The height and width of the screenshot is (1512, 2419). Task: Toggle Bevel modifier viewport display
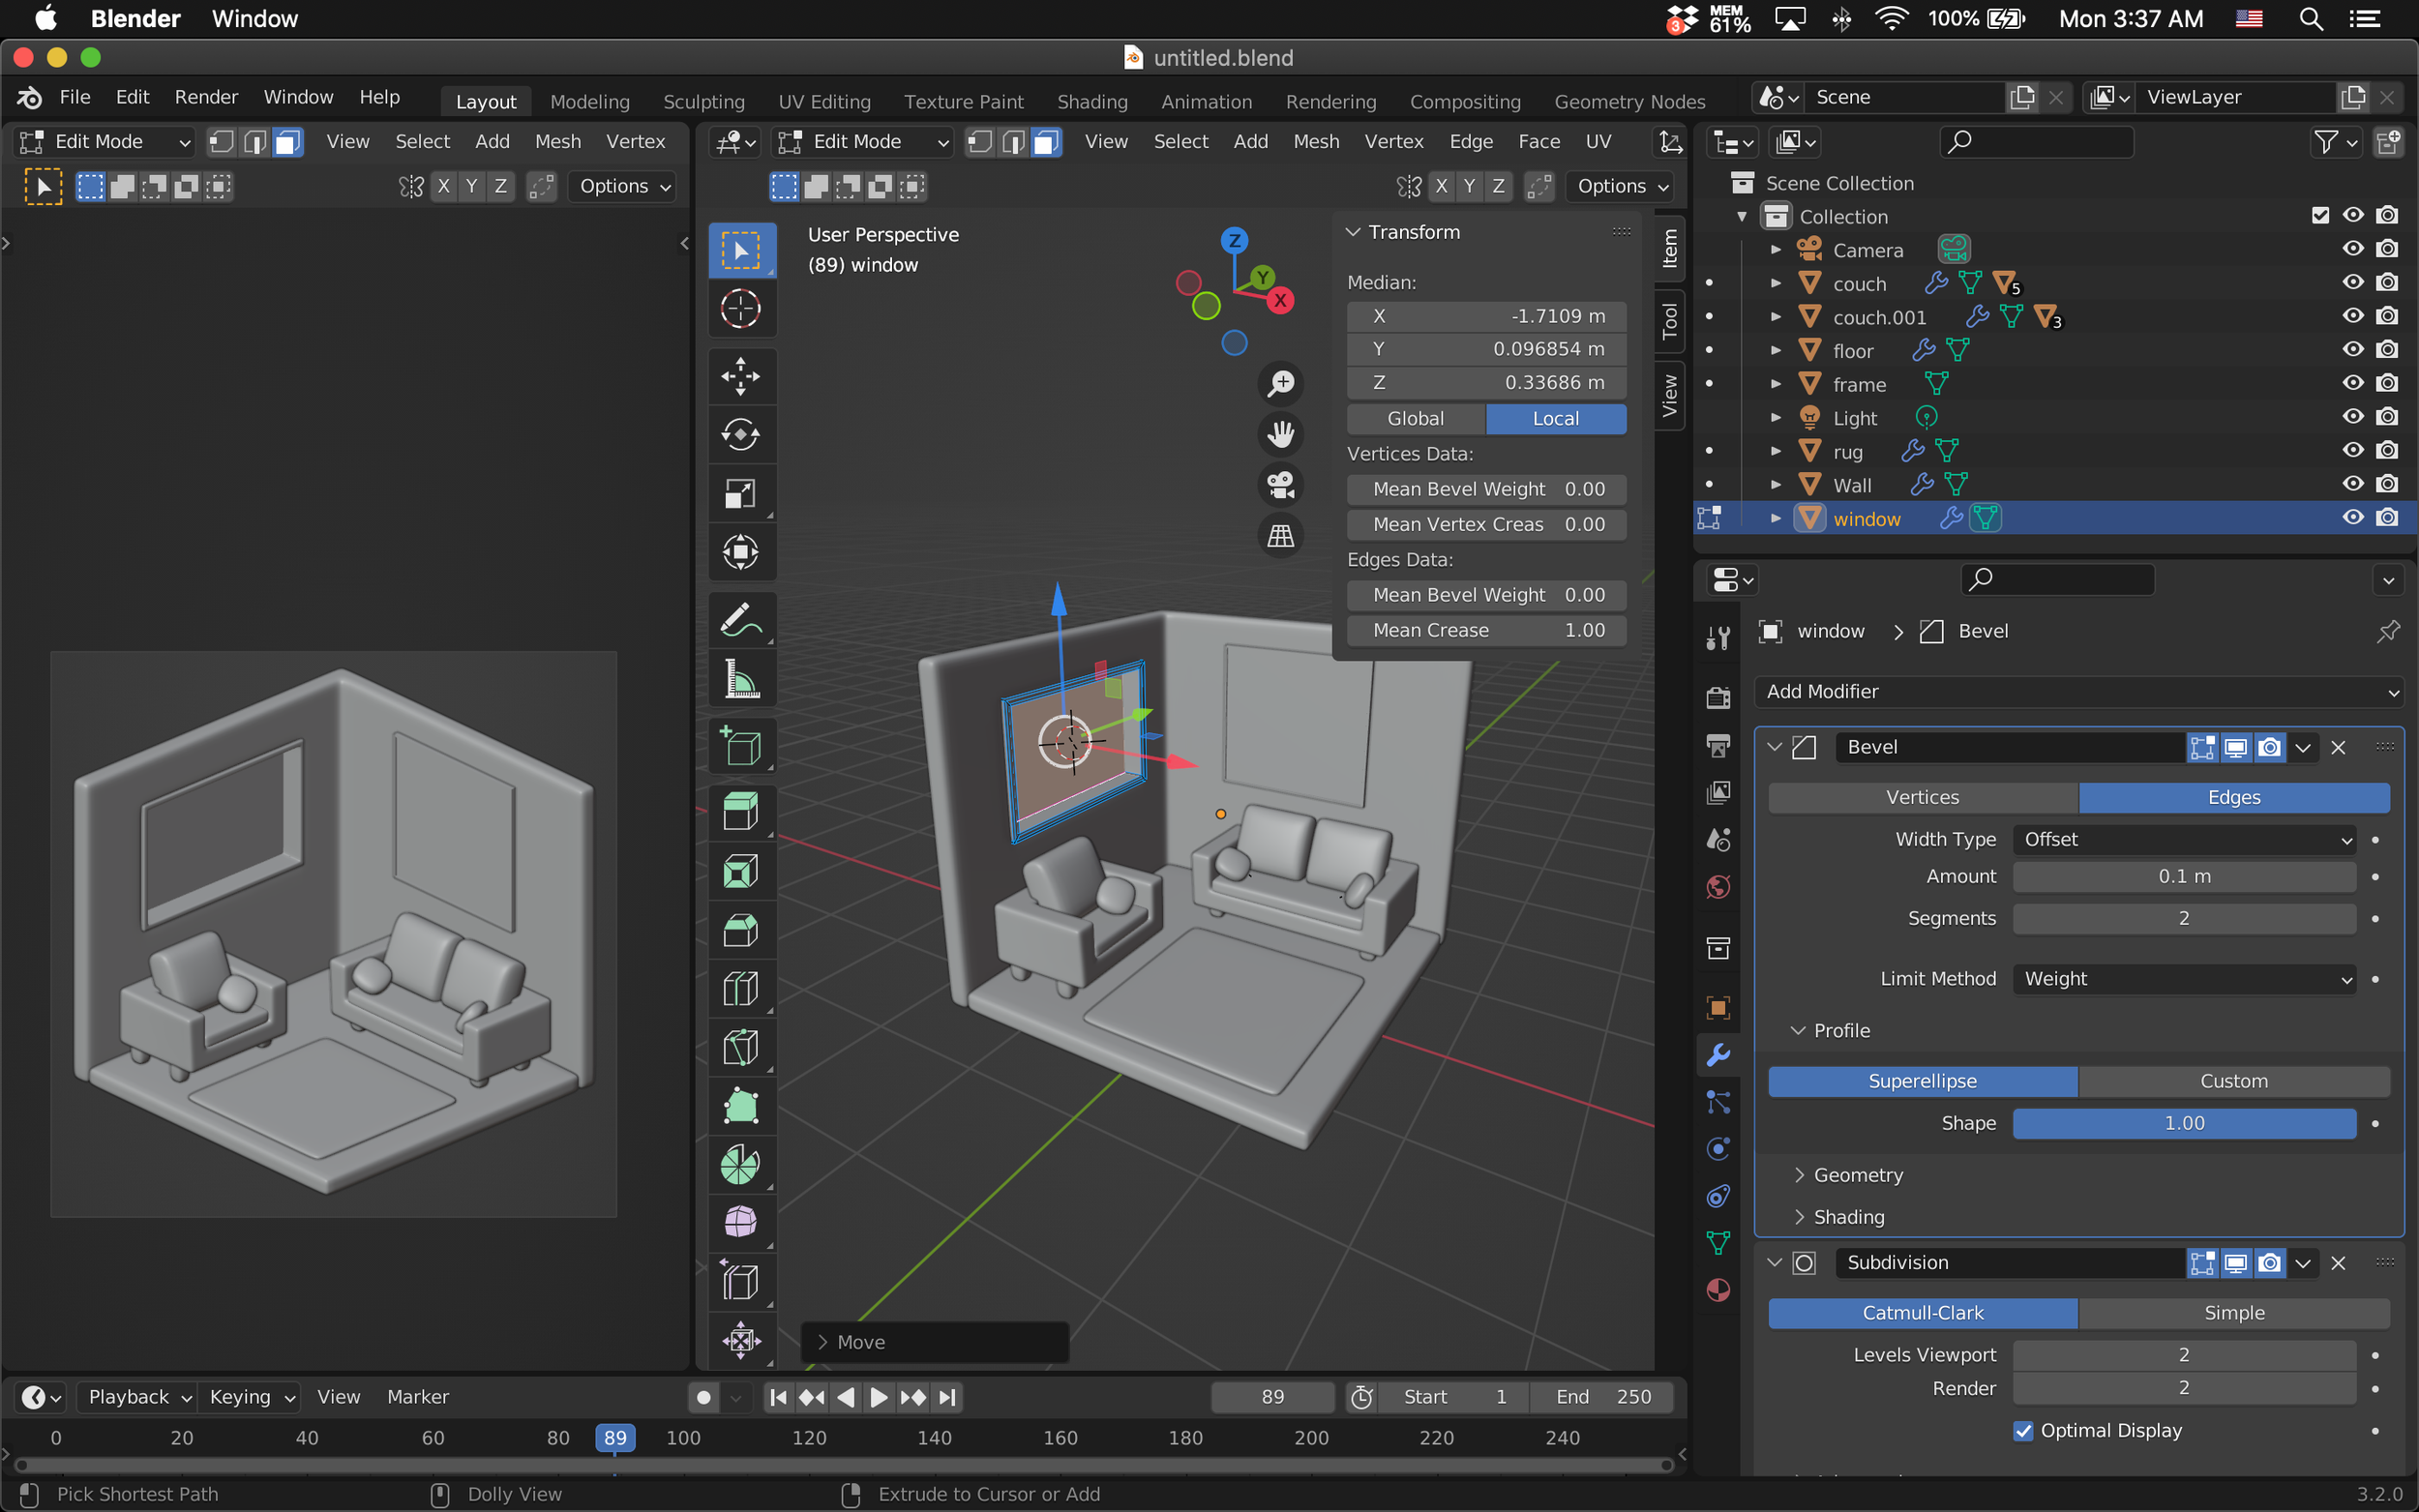pyautogui.click(x=2236, y=748)
